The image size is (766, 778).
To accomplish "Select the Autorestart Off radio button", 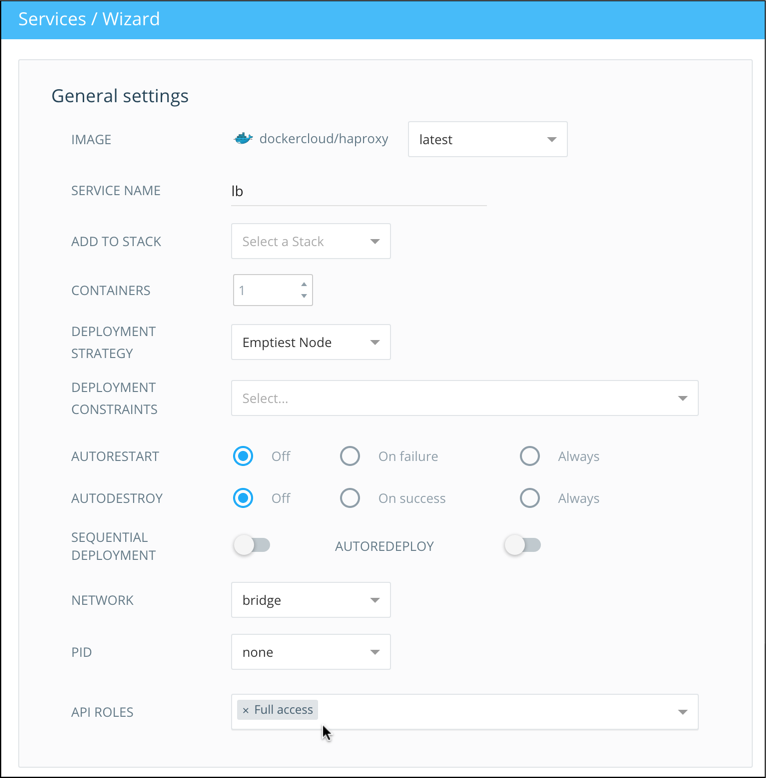I will 243,456.
